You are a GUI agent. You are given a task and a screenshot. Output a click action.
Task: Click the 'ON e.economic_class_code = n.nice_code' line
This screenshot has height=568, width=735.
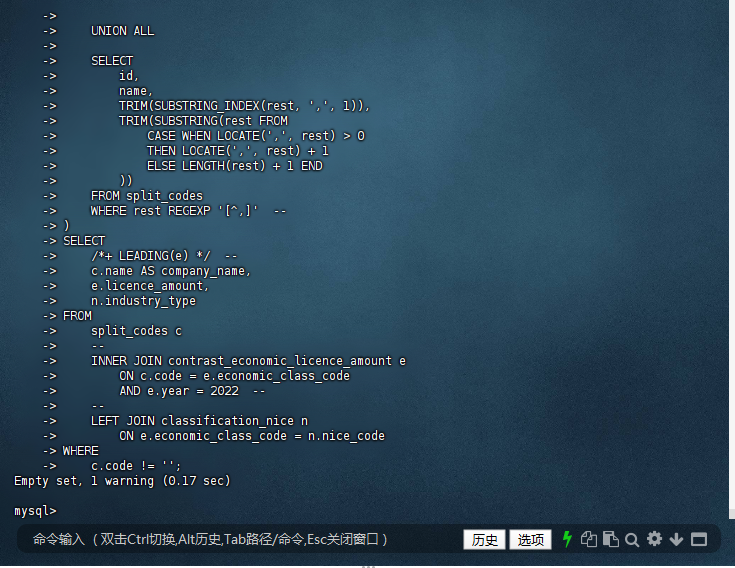[252, 436]
